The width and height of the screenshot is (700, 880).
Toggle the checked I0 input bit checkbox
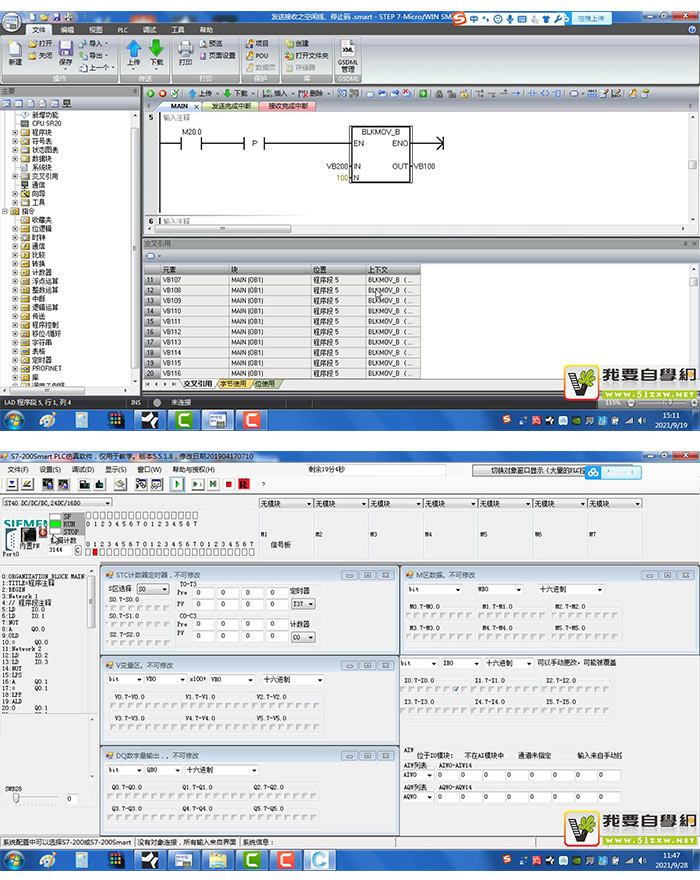tap(456, 689)
